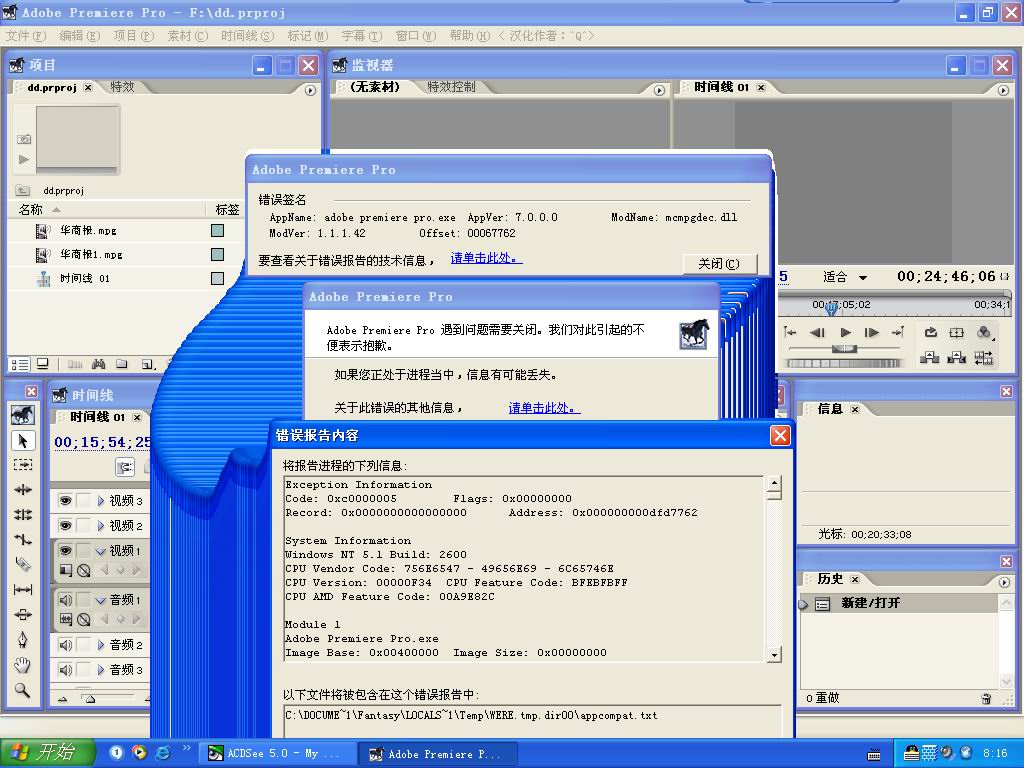
Task: Select the Ripple Edit tool
Action: point(23,489)
